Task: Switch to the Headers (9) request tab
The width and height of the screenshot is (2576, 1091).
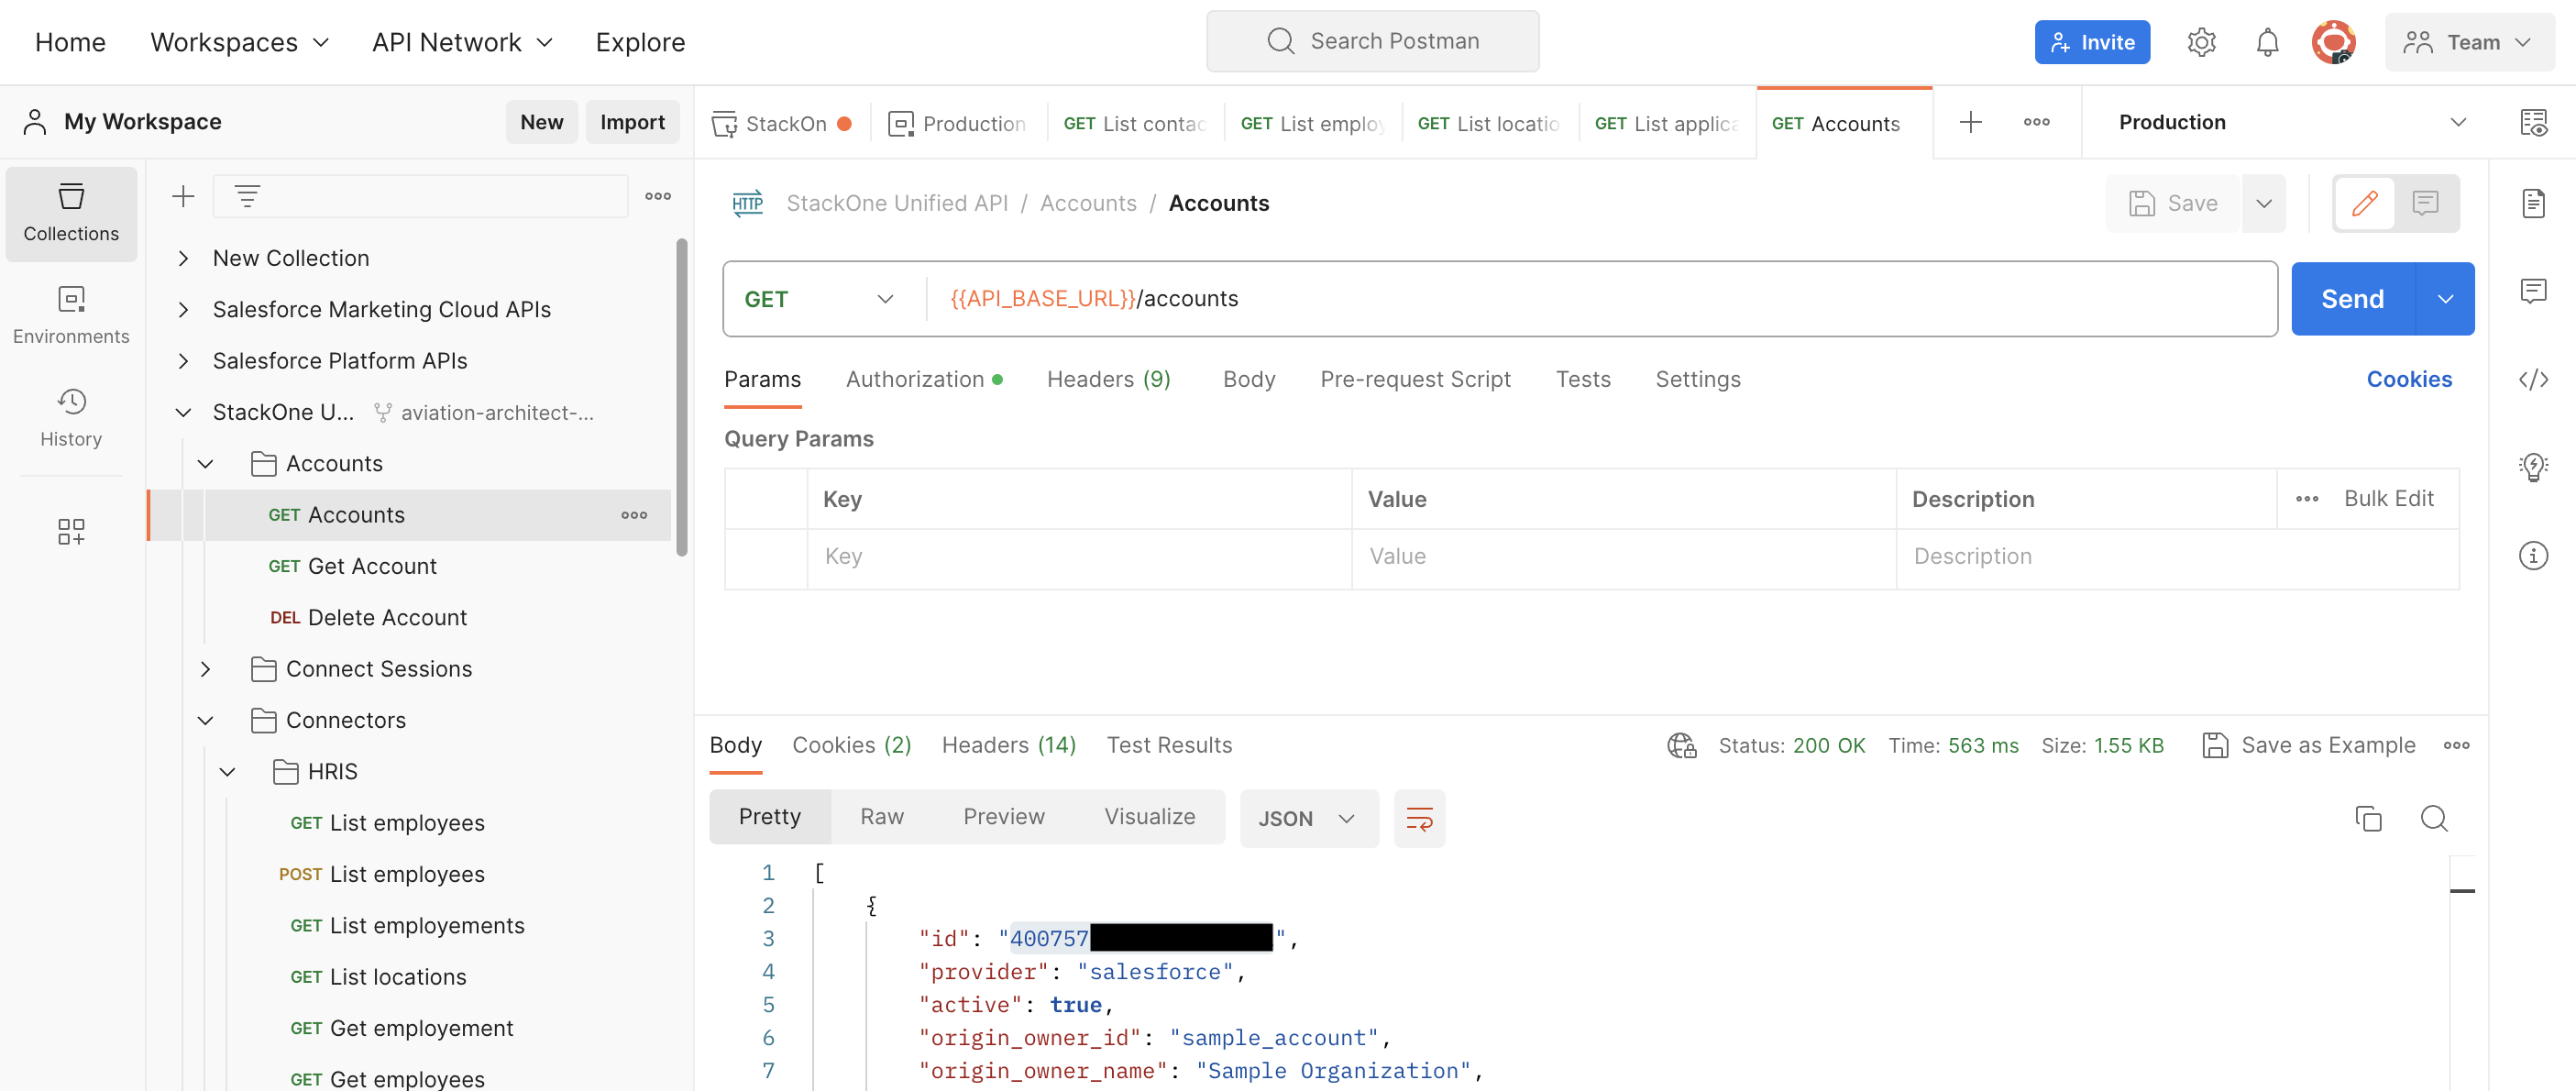Action: click(1108, 379)
